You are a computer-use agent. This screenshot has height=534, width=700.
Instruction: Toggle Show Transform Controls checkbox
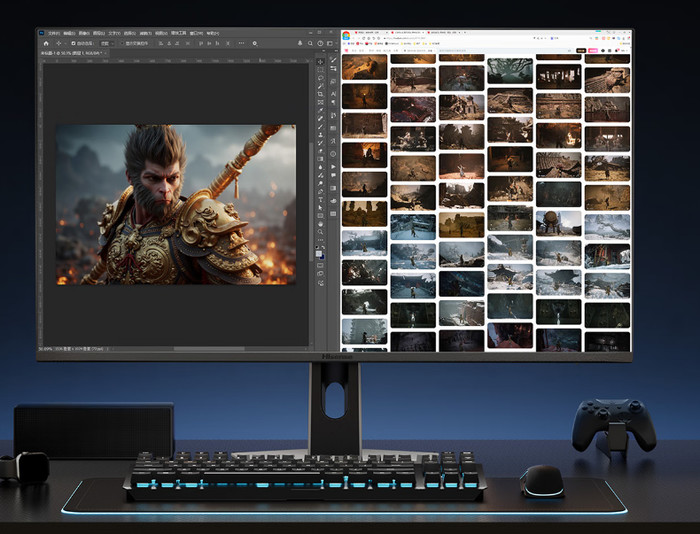click(121, 44)
